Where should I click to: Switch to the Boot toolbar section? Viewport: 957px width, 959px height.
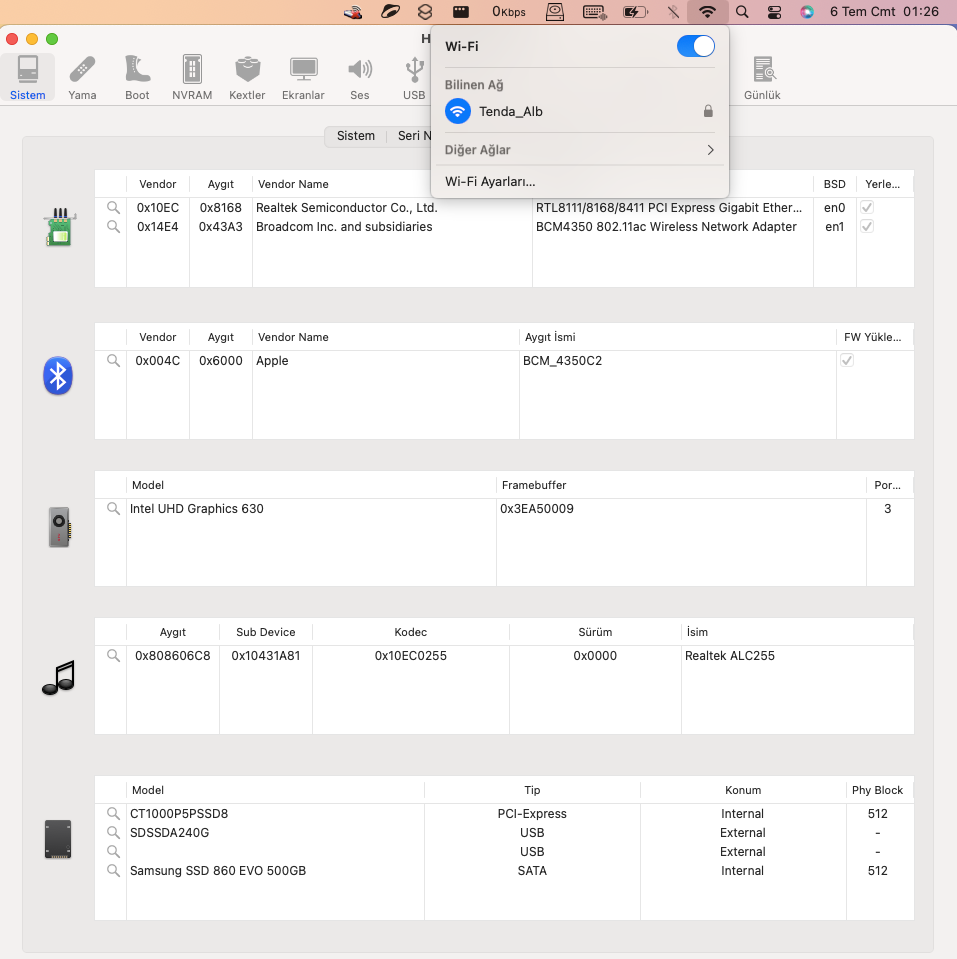pyautogui.click(x=137, y=78)
